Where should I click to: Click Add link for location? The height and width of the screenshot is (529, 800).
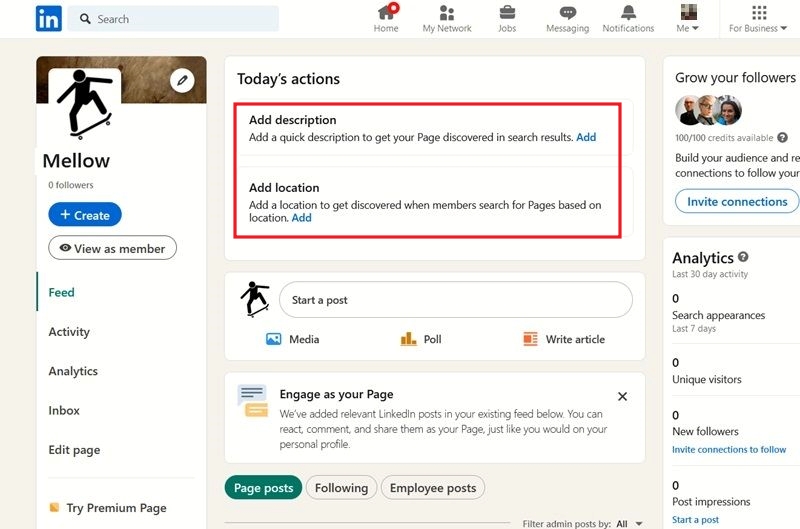click(x=302, y=218)
